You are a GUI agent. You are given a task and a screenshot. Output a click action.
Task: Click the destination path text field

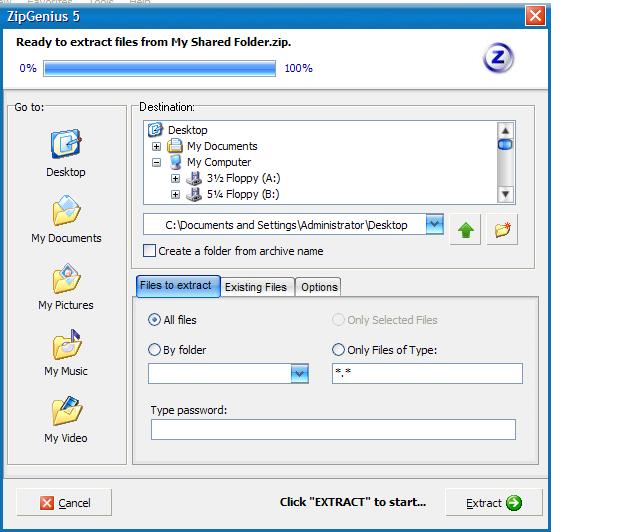click(x=284, y=224)
